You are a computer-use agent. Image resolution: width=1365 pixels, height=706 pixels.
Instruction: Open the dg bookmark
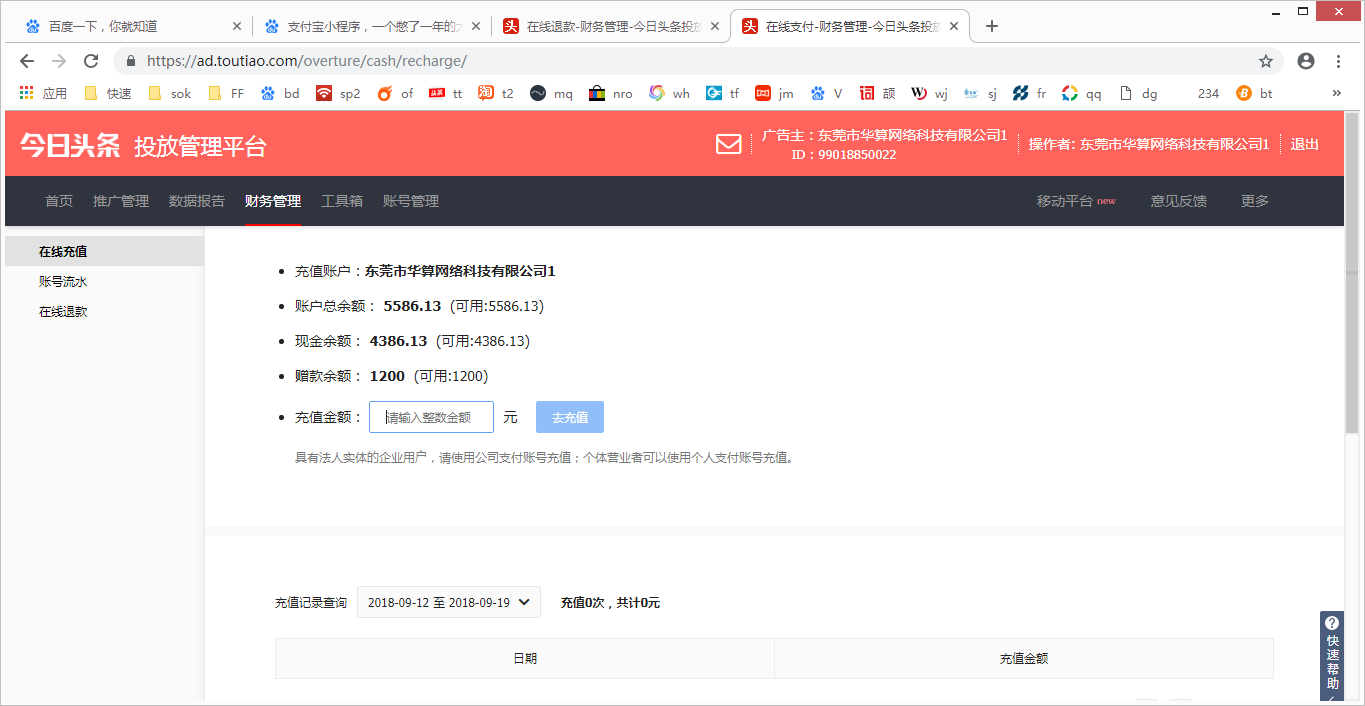(x=1138, y=93)
